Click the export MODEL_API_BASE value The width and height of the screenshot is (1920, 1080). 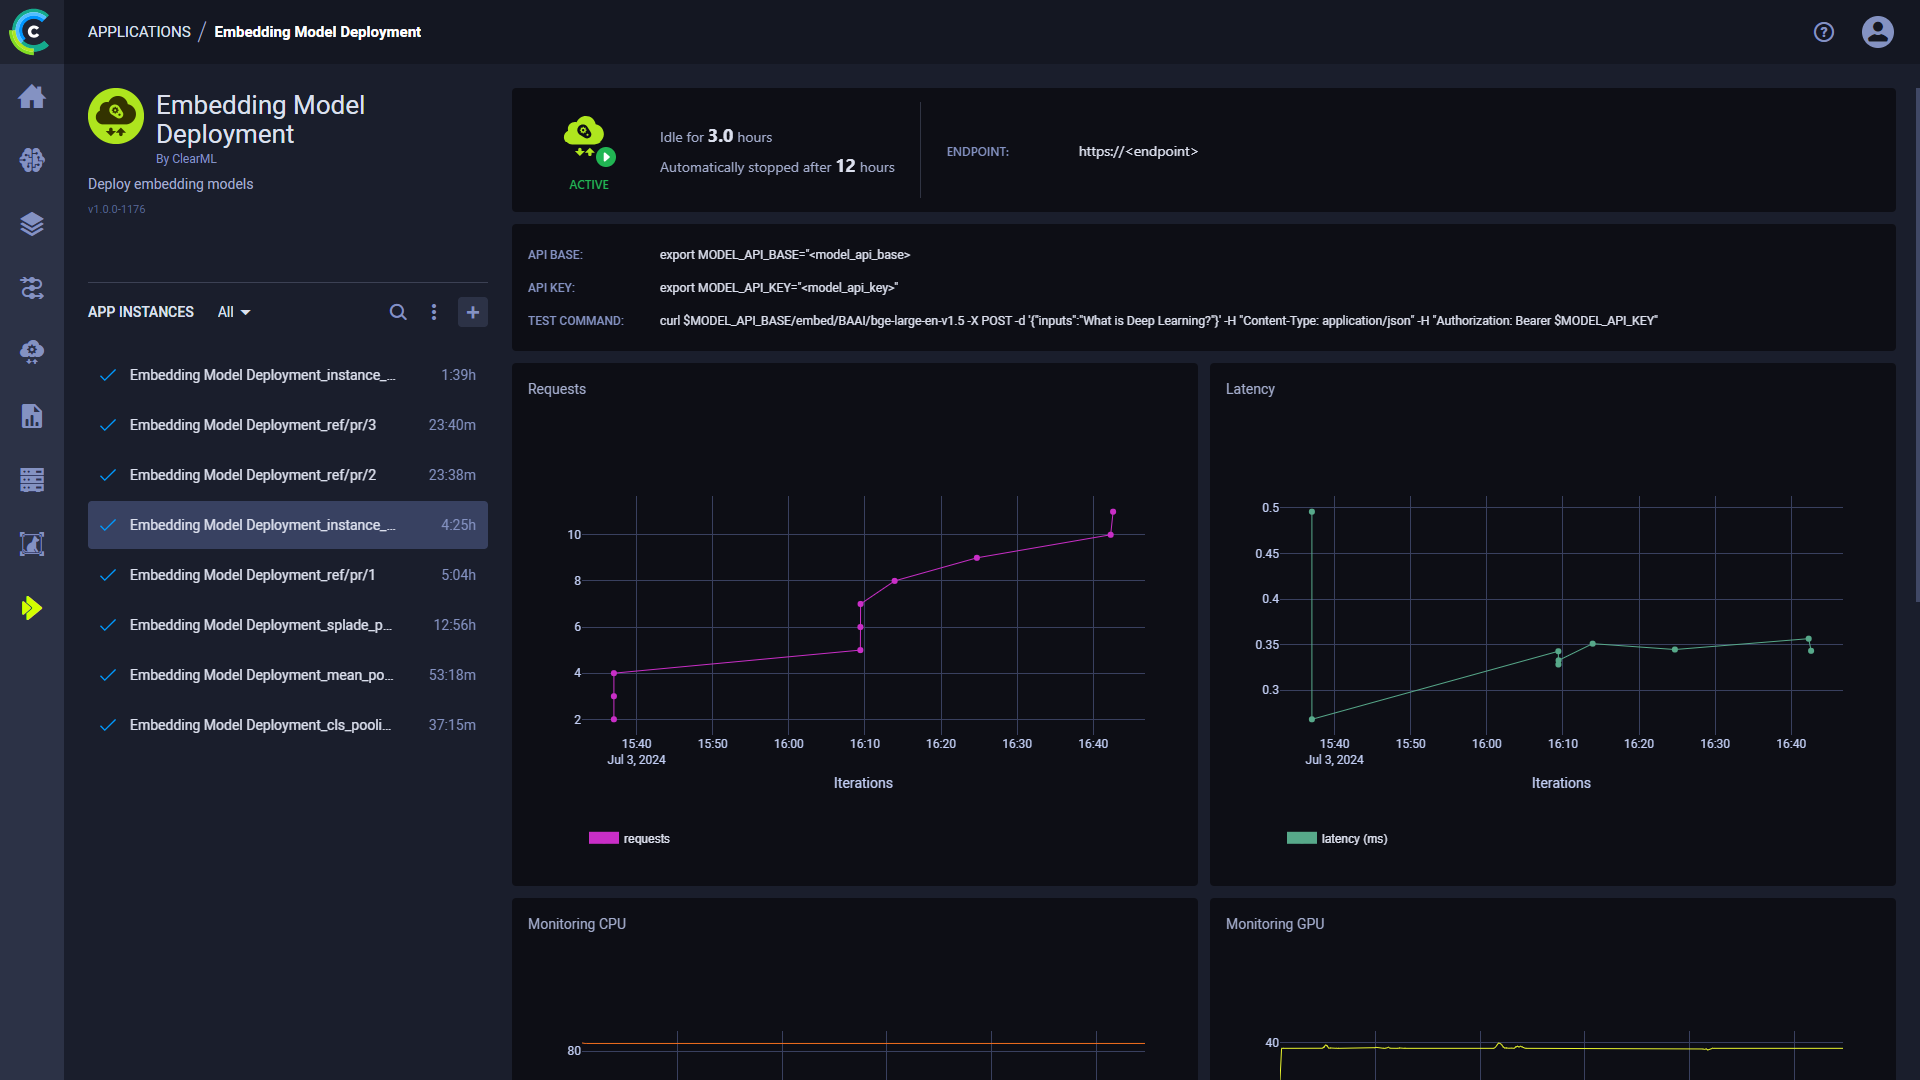785,254
